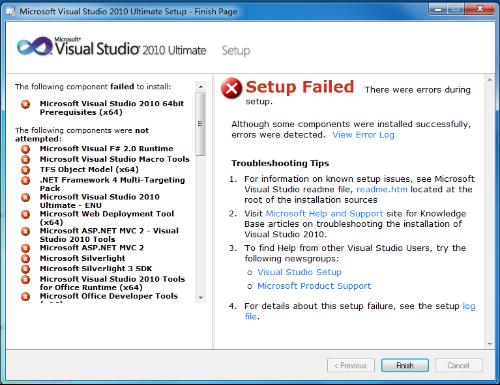Open the Visual Studio Setup newsgroup link
The width and height of the screenshot is (500, 385).
(299, 272)
